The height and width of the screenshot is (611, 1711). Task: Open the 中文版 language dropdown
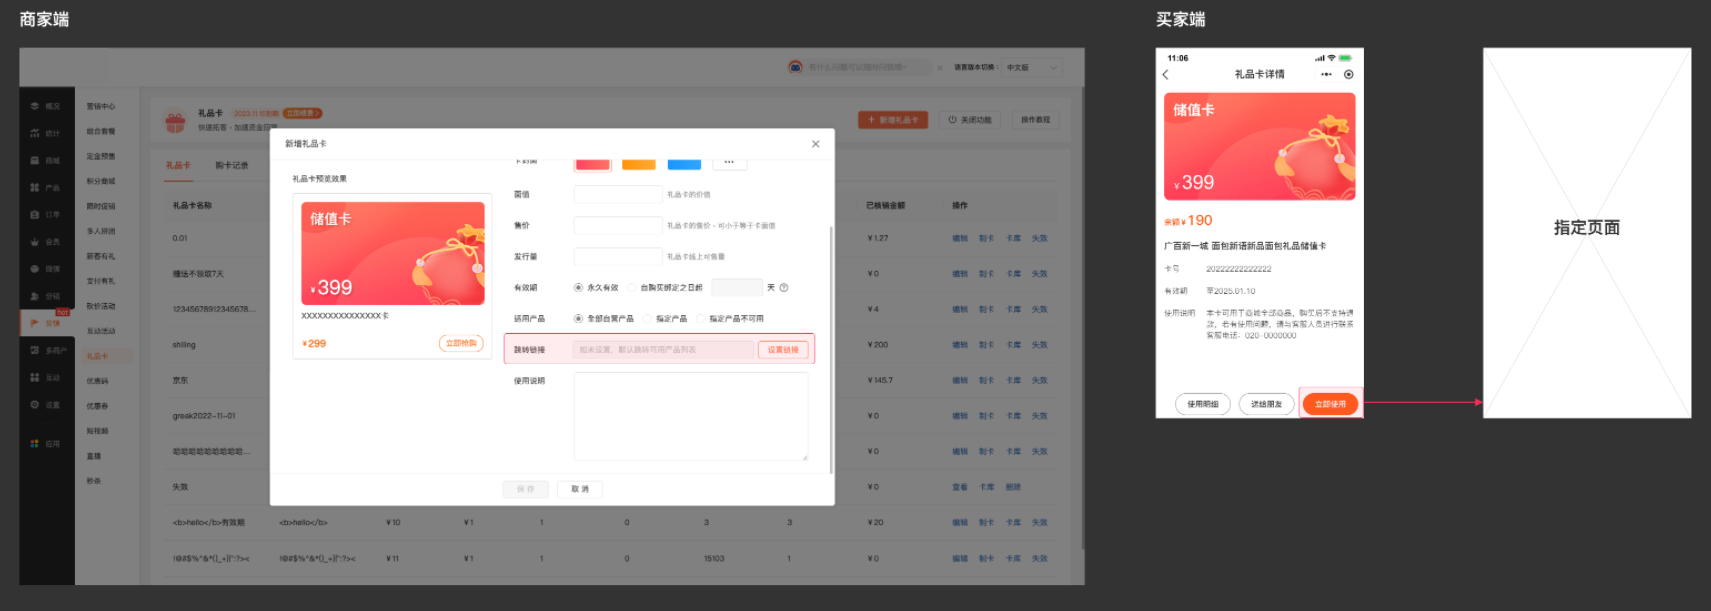click(1032, 67)
